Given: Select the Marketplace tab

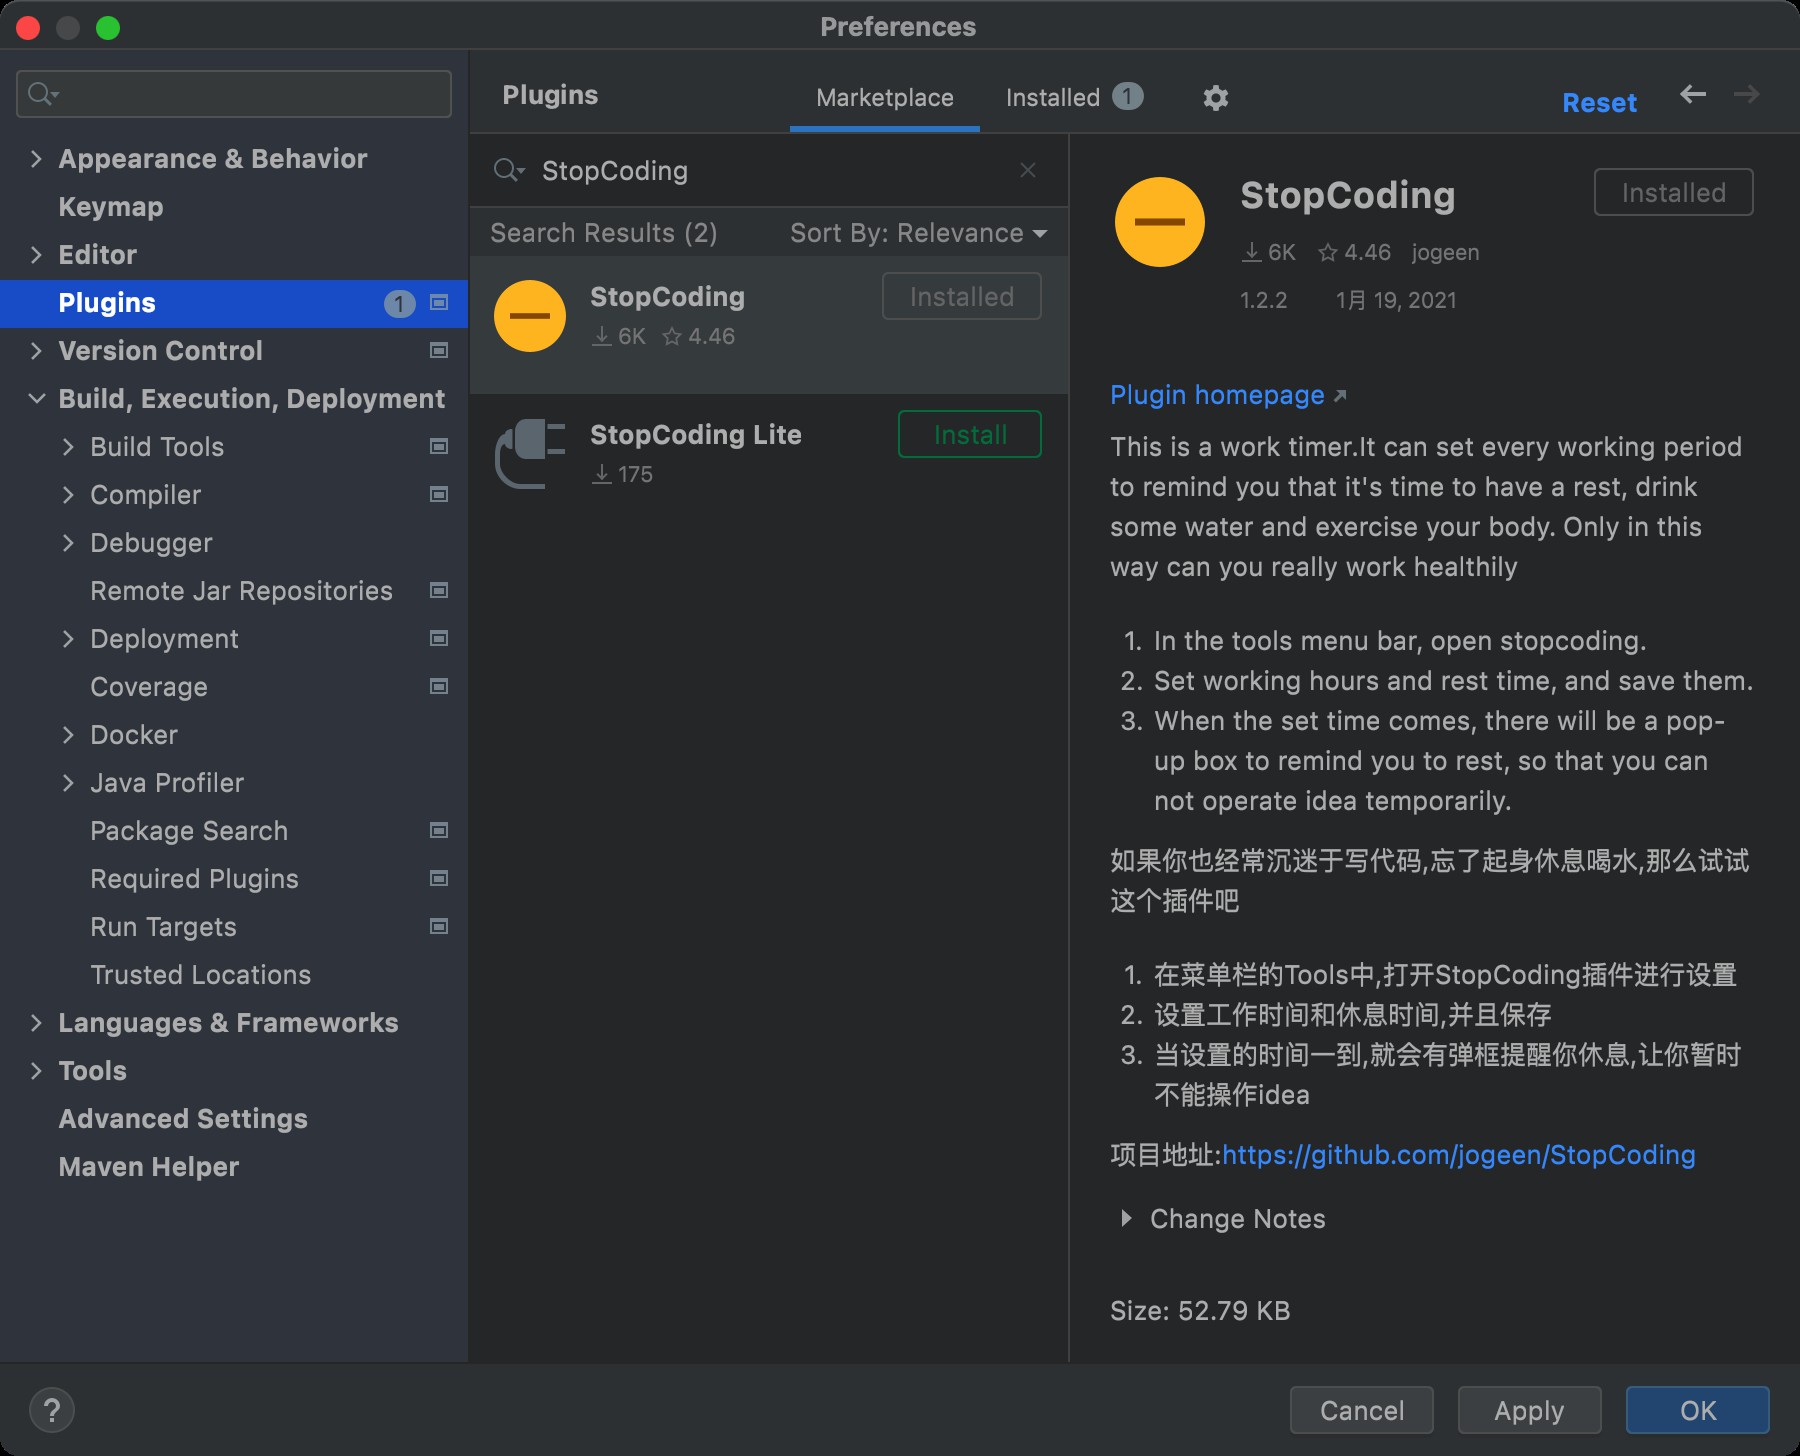Looking at the screenshot, I should 884,97.
